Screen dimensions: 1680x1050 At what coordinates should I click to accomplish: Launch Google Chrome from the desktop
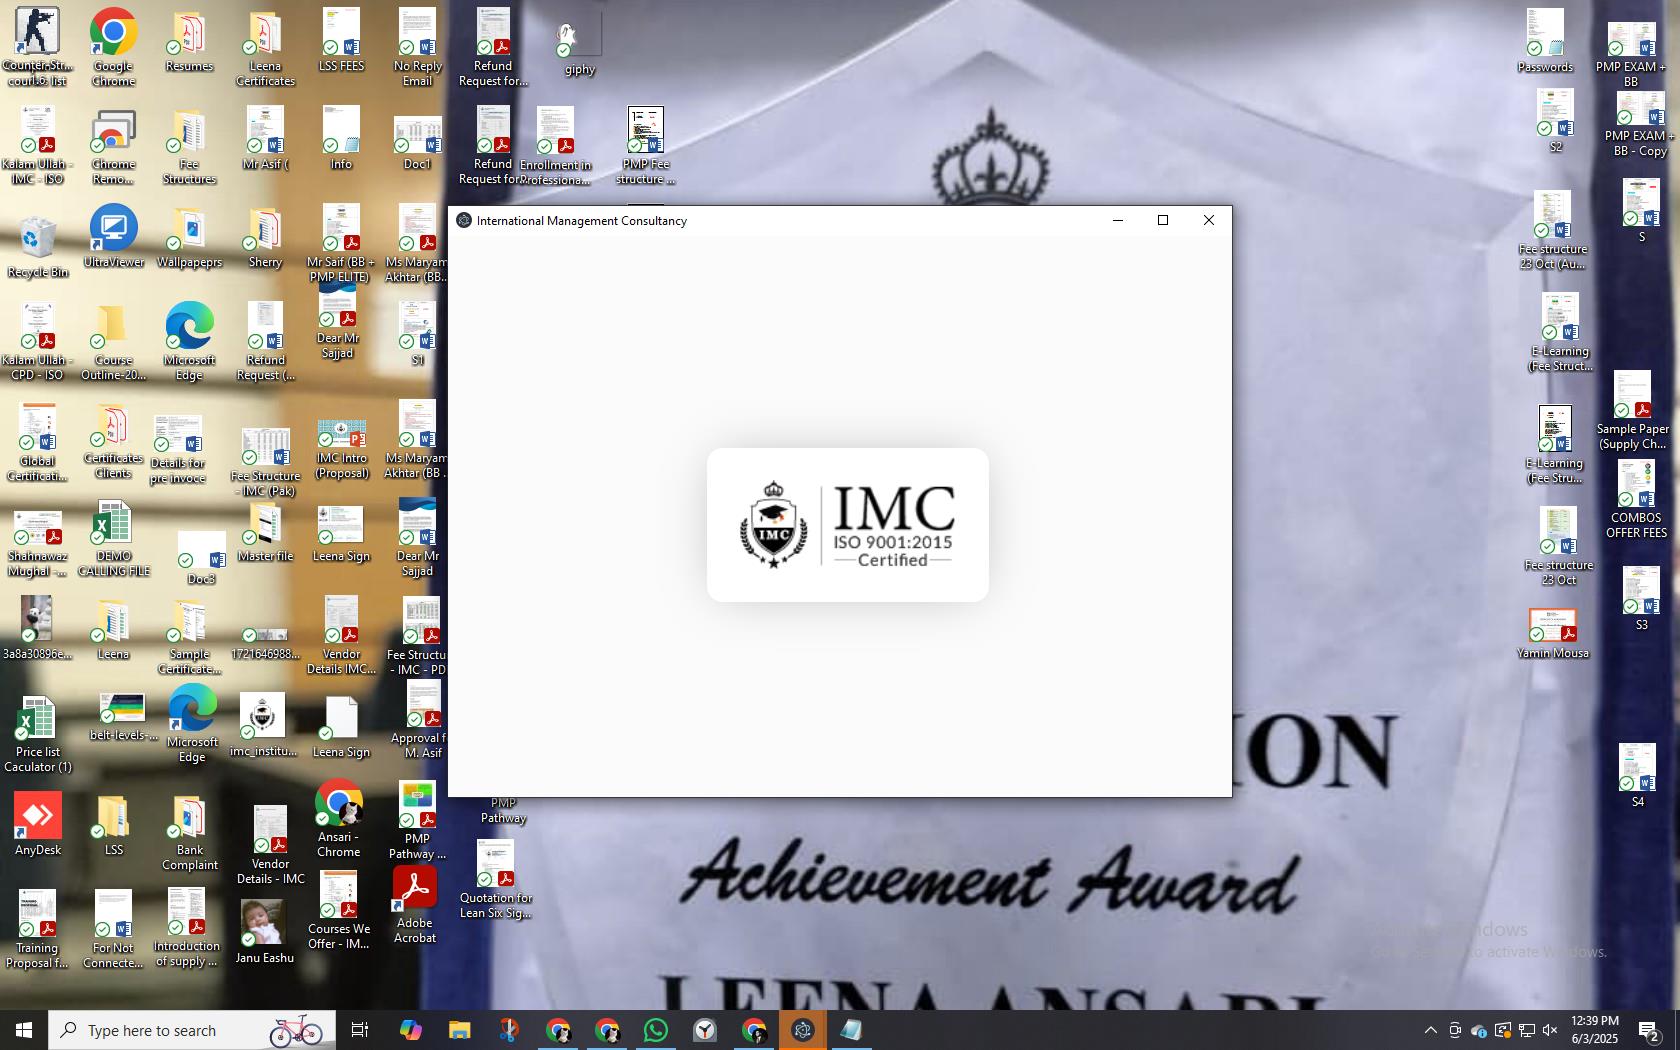click(113, 46)
